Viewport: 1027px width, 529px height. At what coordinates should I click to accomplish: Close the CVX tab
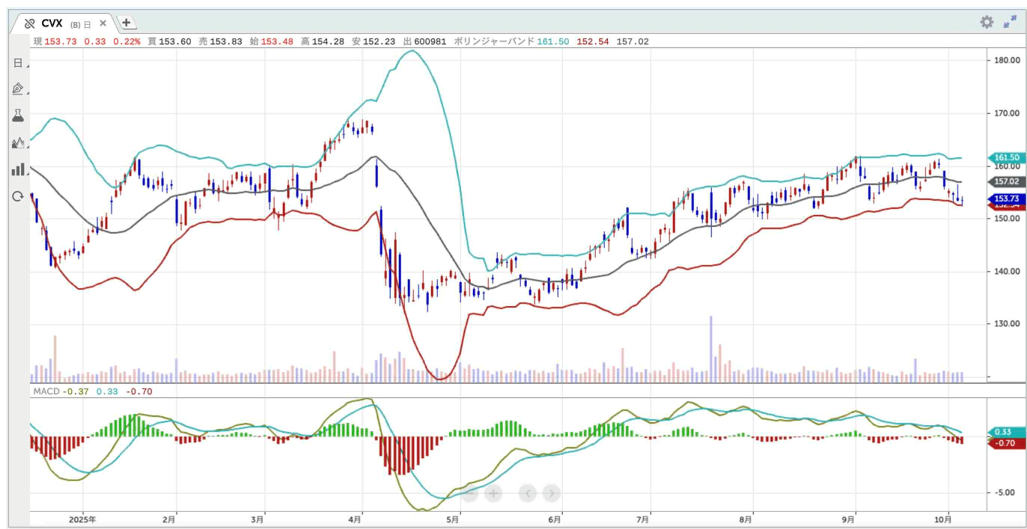tap(103, 23)
